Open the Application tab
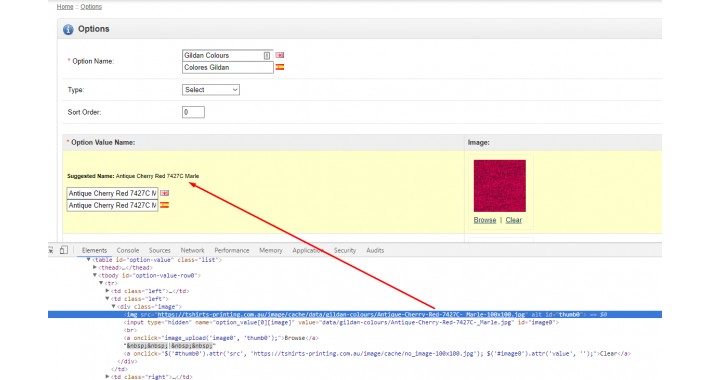The width and height of the screenshot is (710, 380). (x=308, y=250)
